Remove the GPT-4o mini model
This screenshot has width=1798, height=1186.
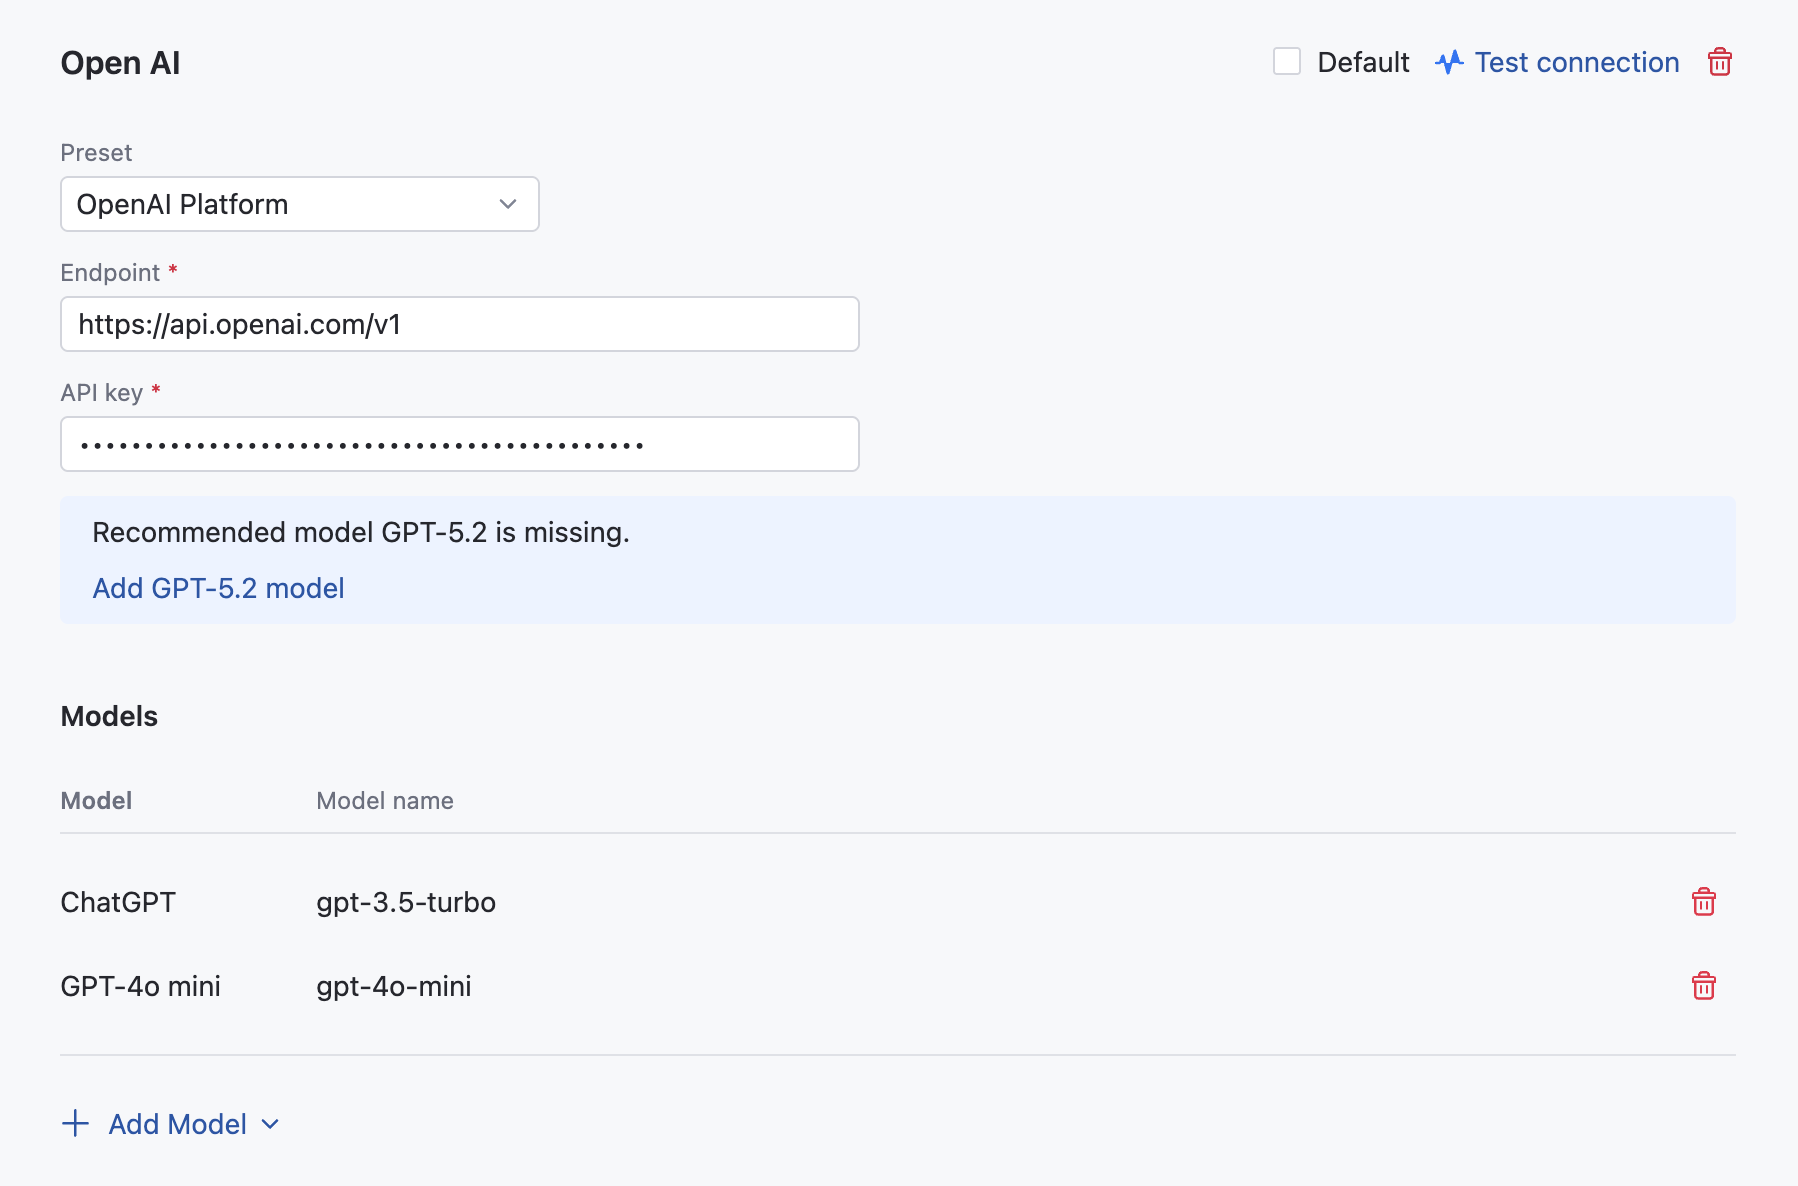coord(1703,986)
